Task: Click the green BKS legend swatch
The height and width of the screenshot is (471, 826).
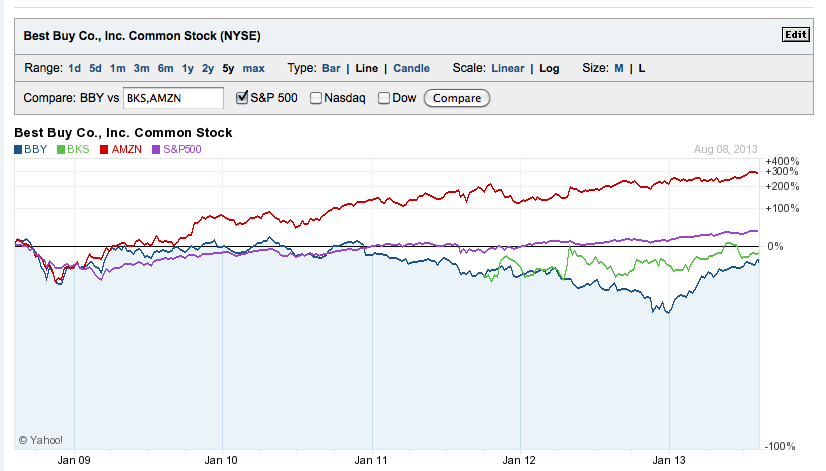Action: coord(60,149)
